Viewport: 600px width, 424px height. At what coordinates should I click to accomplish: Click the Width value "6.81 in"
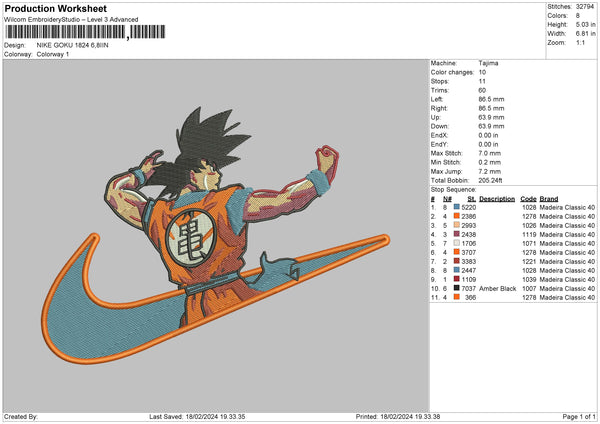(585, 34)
